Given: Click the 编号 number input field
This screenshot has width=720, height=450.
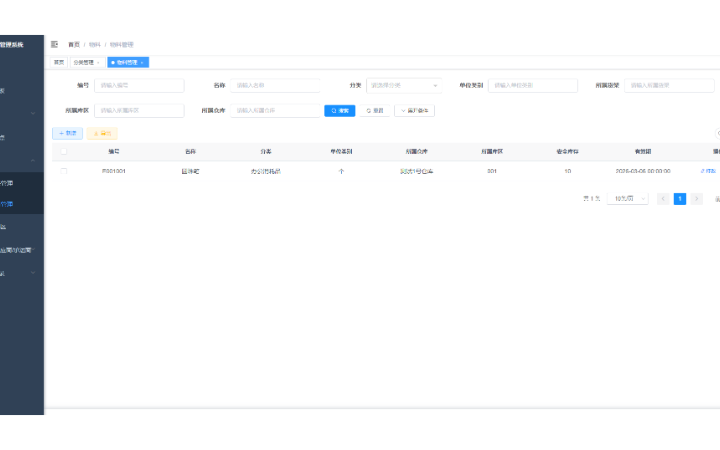Looking at the screenshot, I should point(139,86).
